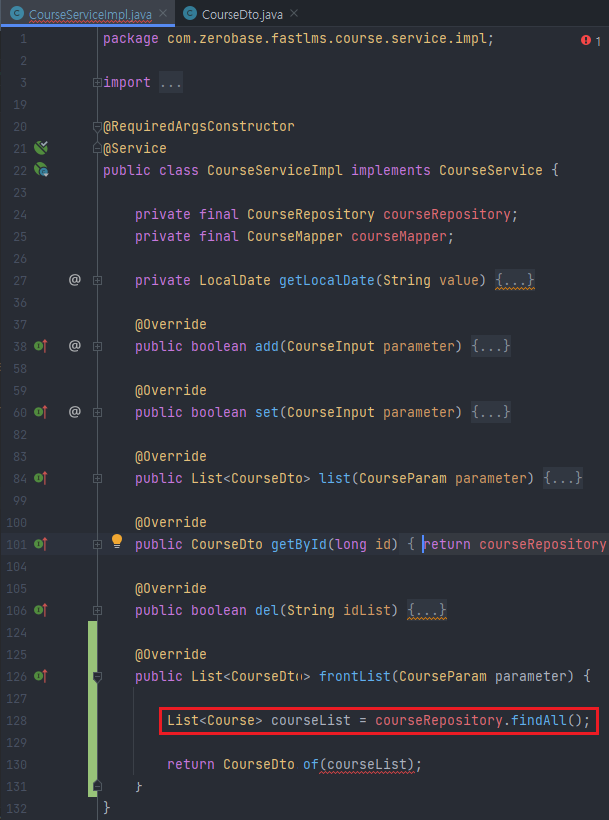Screen dimensions: 609x820
Task: Open the error indicator showing 1 problem
Action: 591,40
